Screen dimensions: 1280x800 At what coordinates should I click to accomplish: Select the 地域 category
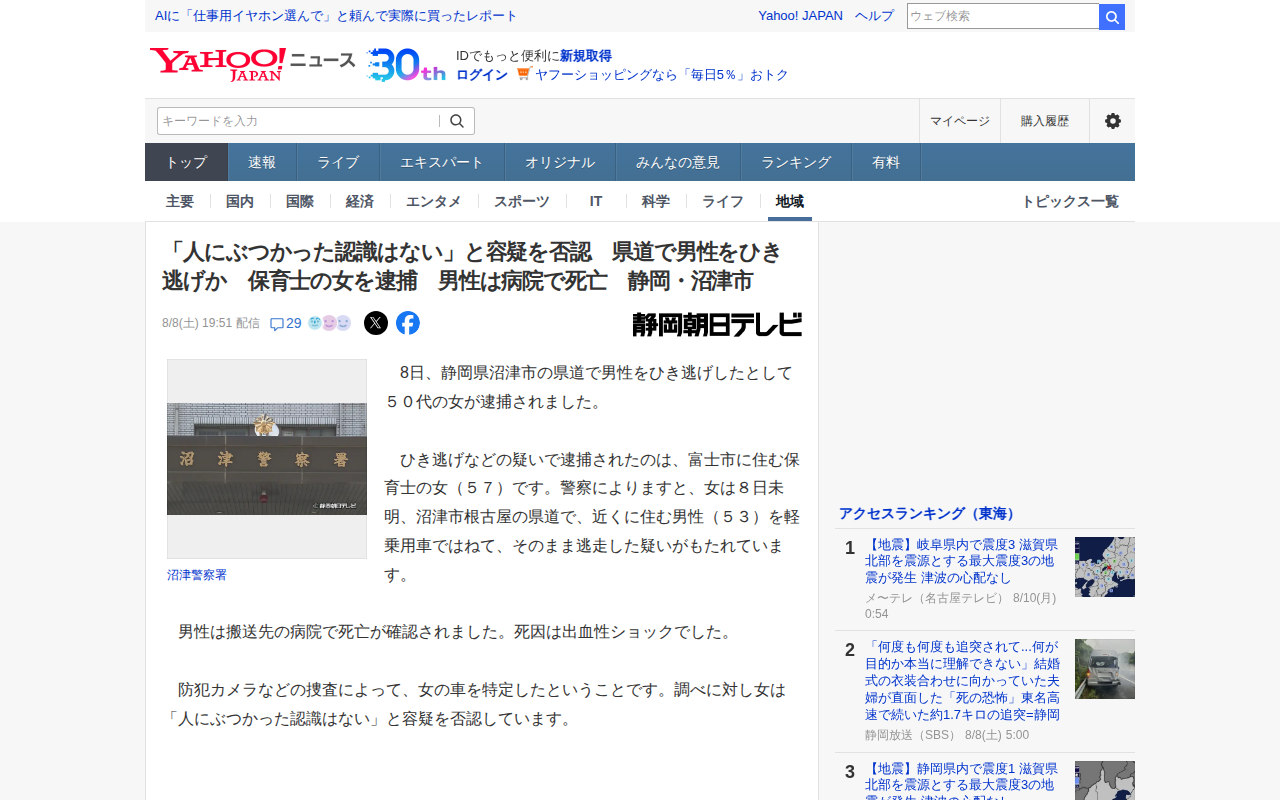(x=790, y=201)
